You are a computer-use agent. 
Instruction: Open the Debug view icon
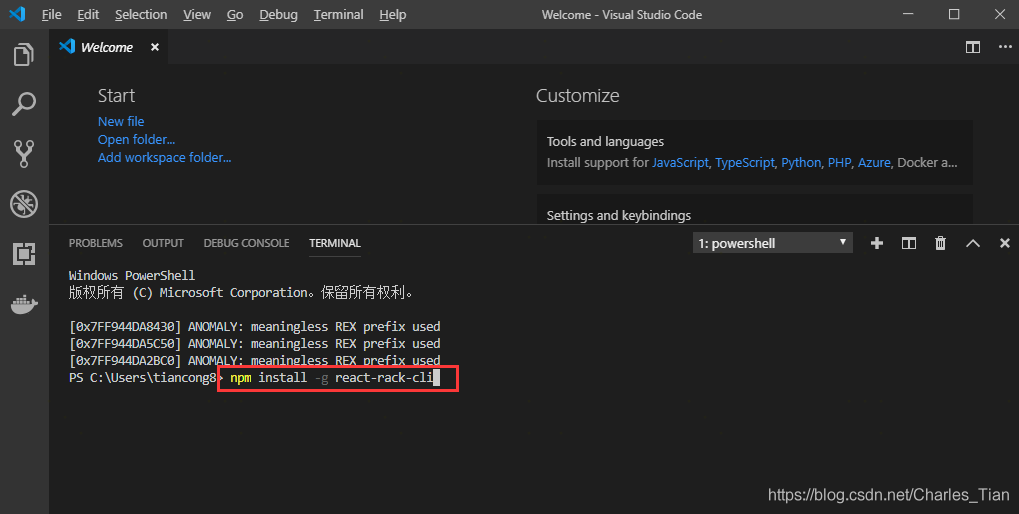point(24,204)
